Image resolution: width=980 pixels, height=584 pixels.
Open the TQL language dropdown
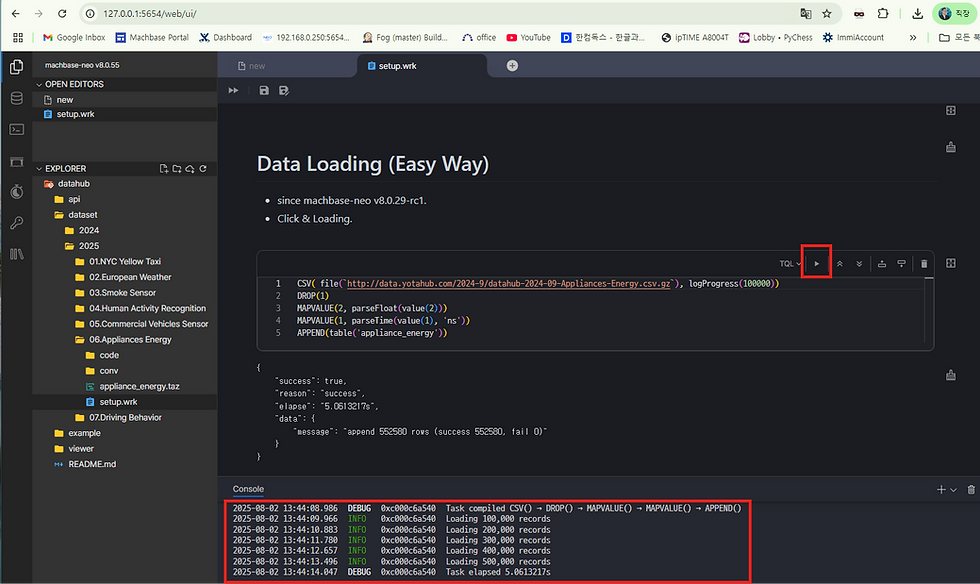(x=790, y=264)
